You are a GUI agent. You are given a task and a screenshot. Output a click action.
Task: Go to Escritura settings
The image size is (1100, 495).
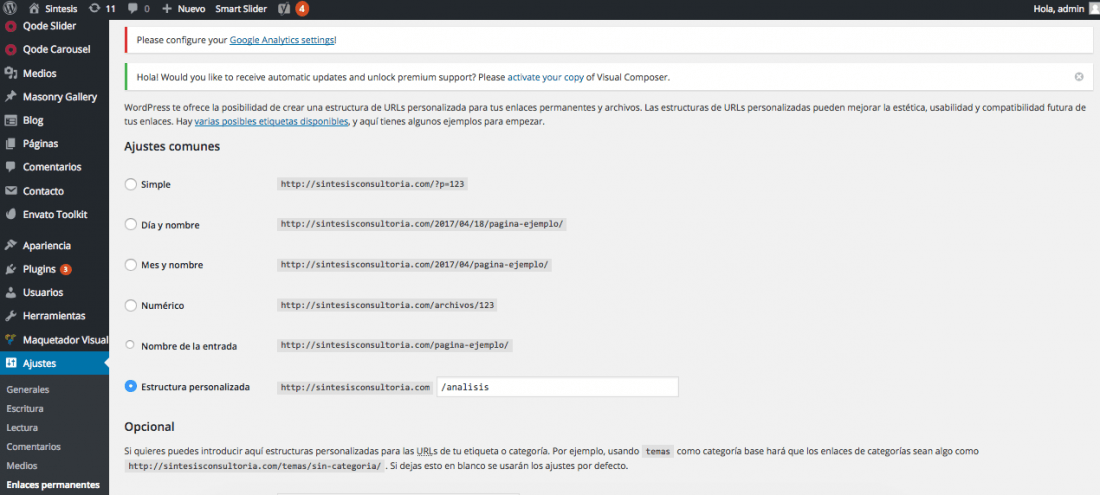(25, 408)
